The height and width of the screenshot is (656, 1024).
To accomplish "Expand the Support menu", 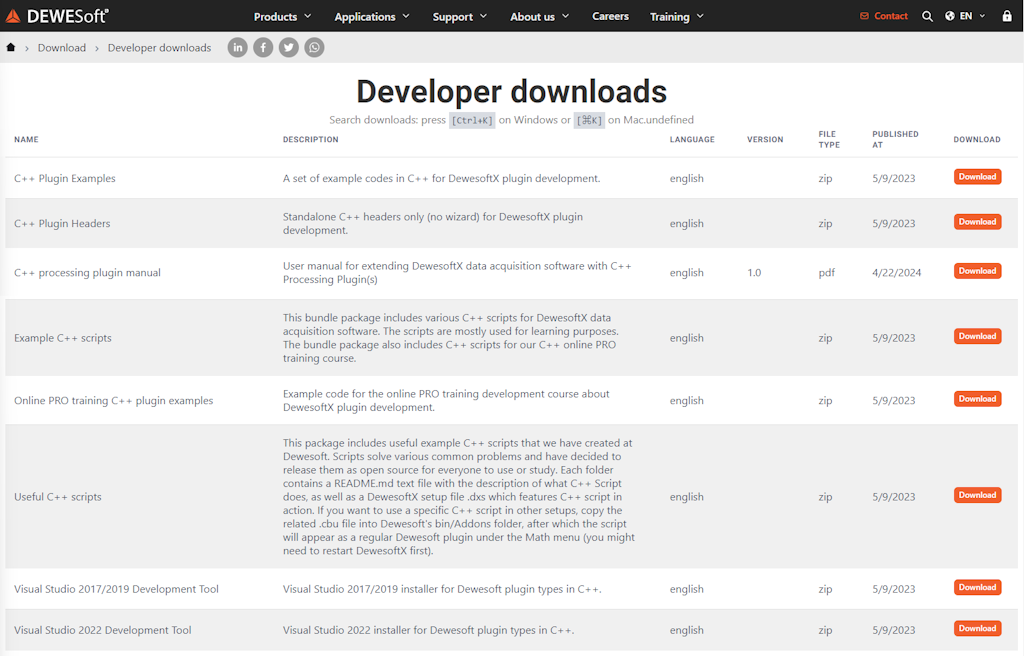I will click(x=460, y=16).
